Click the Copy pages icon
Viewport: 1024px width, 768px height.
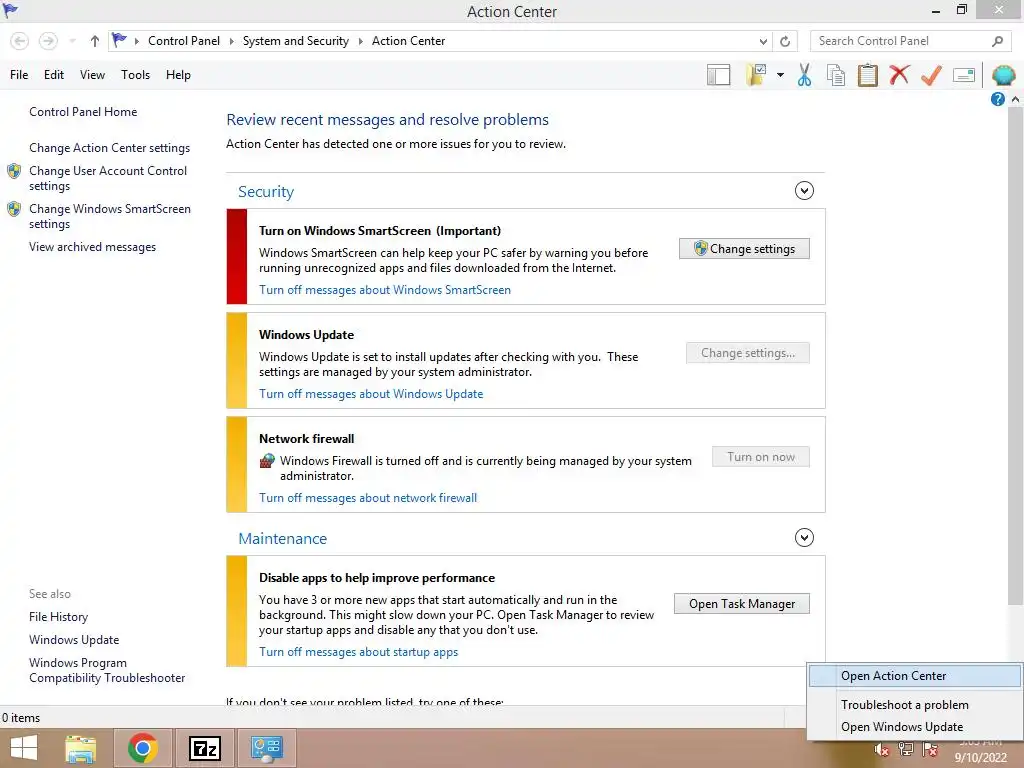[x=836, y=75]
